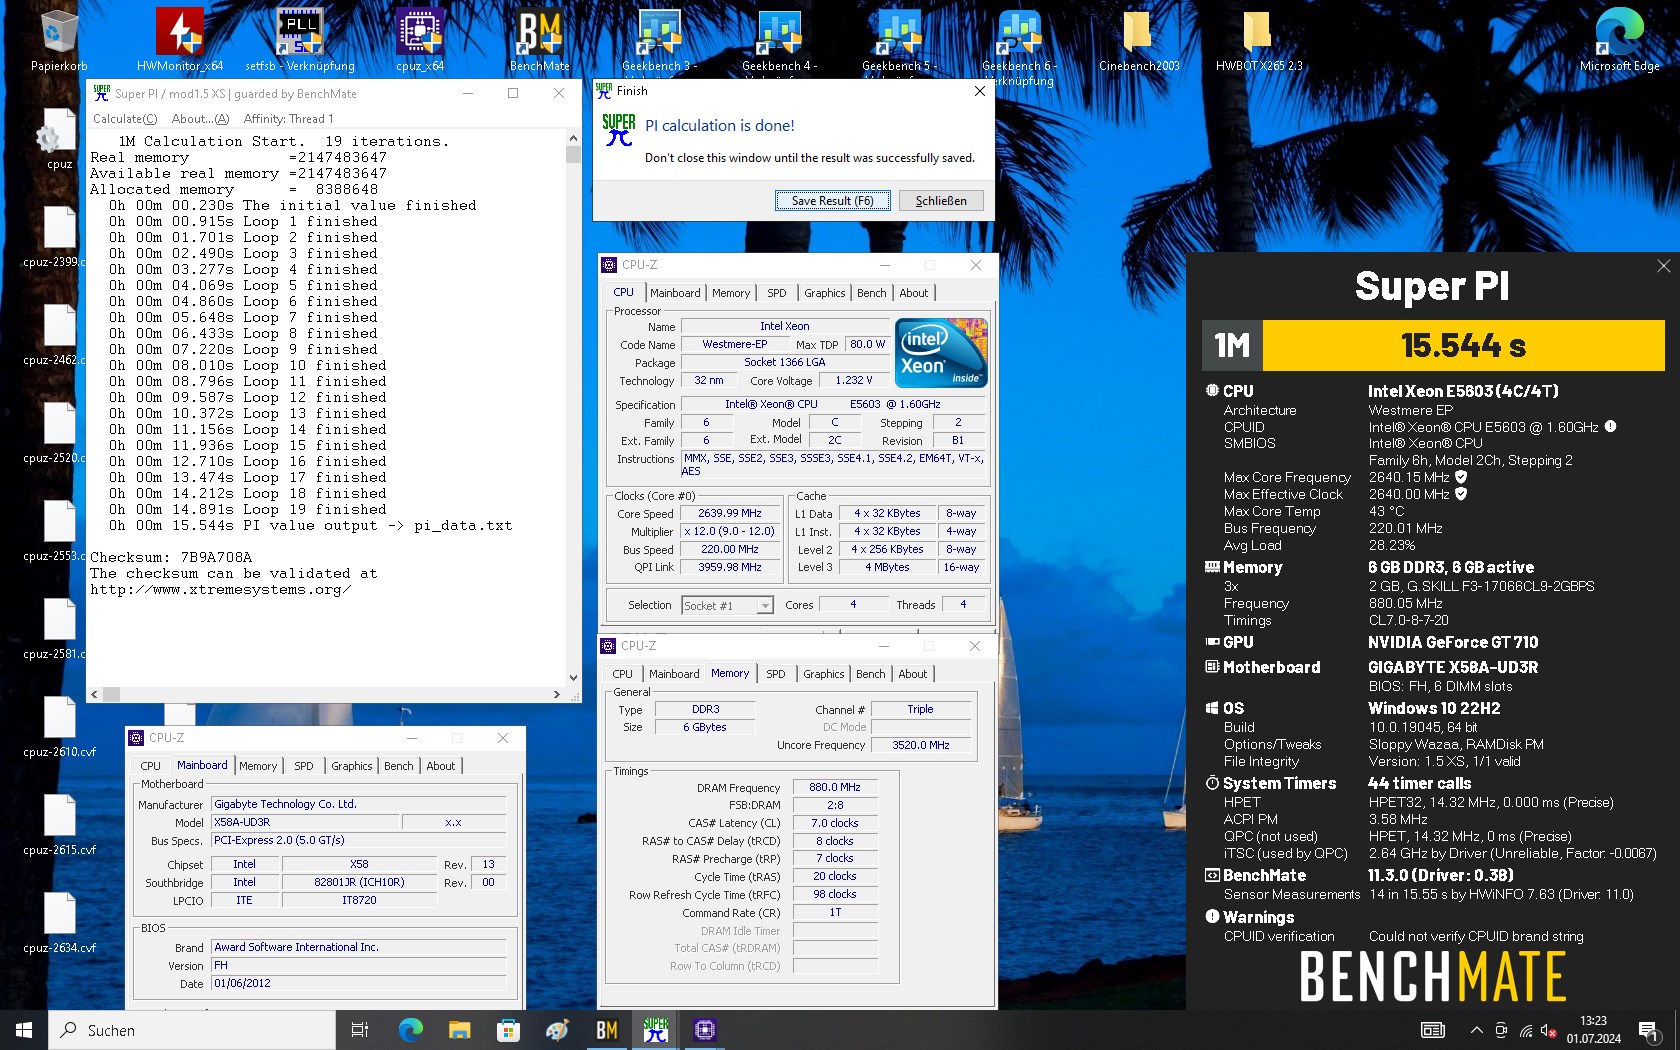Open the Cinebench2003 folder

coord(1139,40)
